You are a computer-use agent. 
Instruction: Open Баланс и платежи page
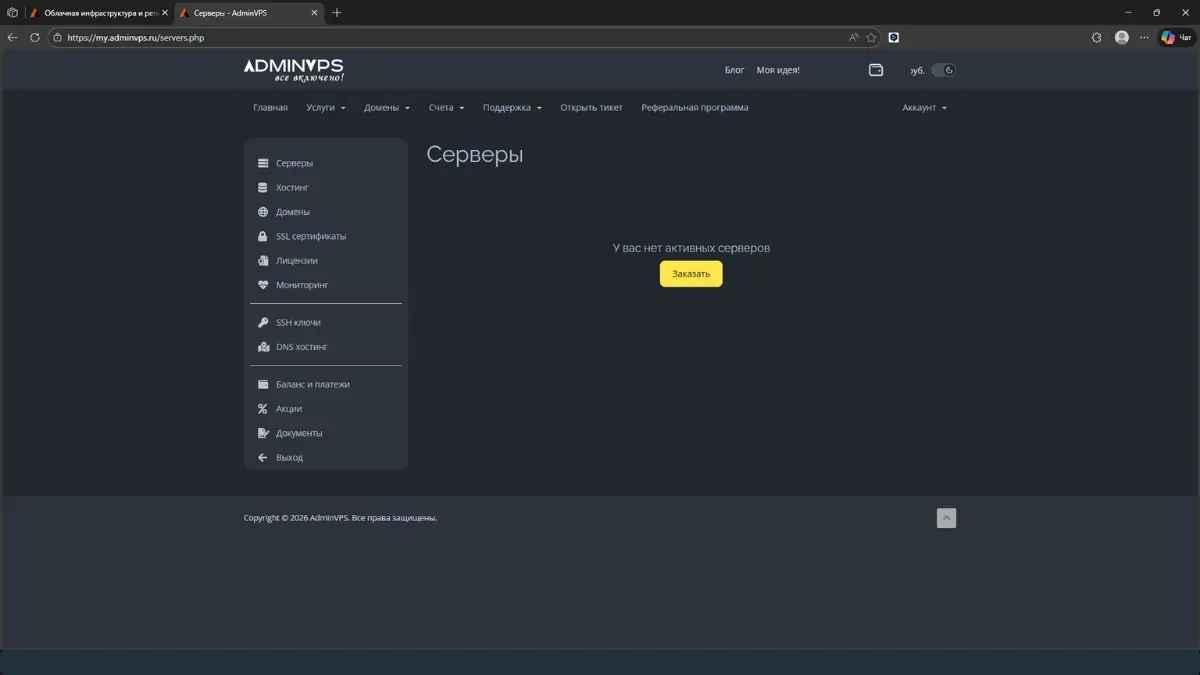312,384
